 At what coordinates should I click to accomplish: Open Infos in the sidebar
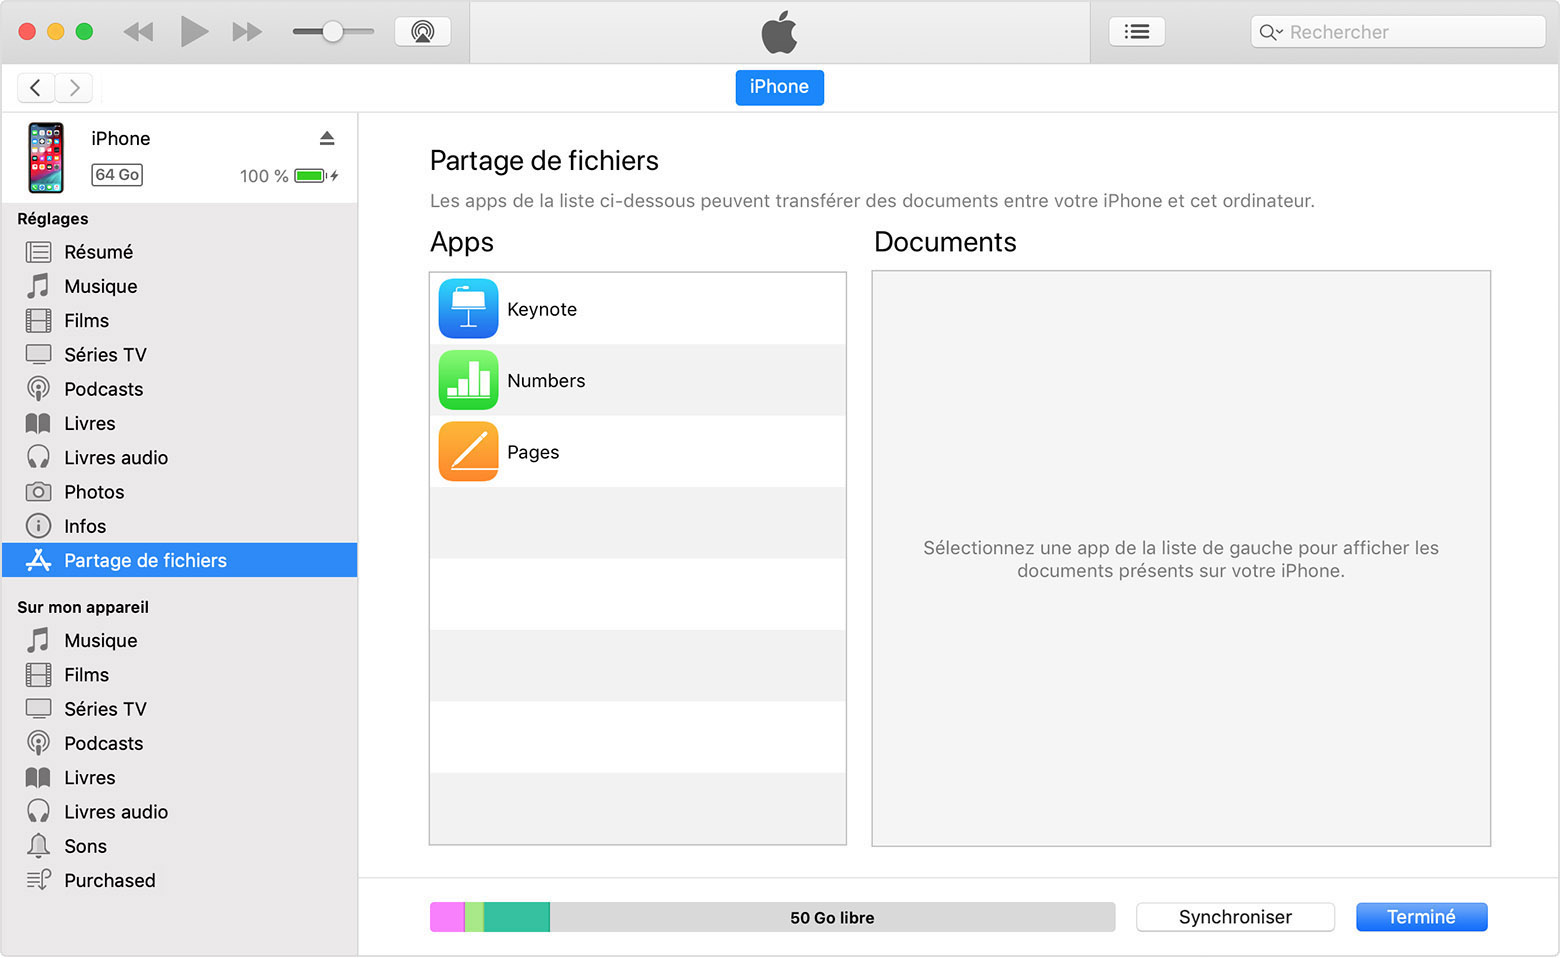pyautogui.click(x=180, y=526)
